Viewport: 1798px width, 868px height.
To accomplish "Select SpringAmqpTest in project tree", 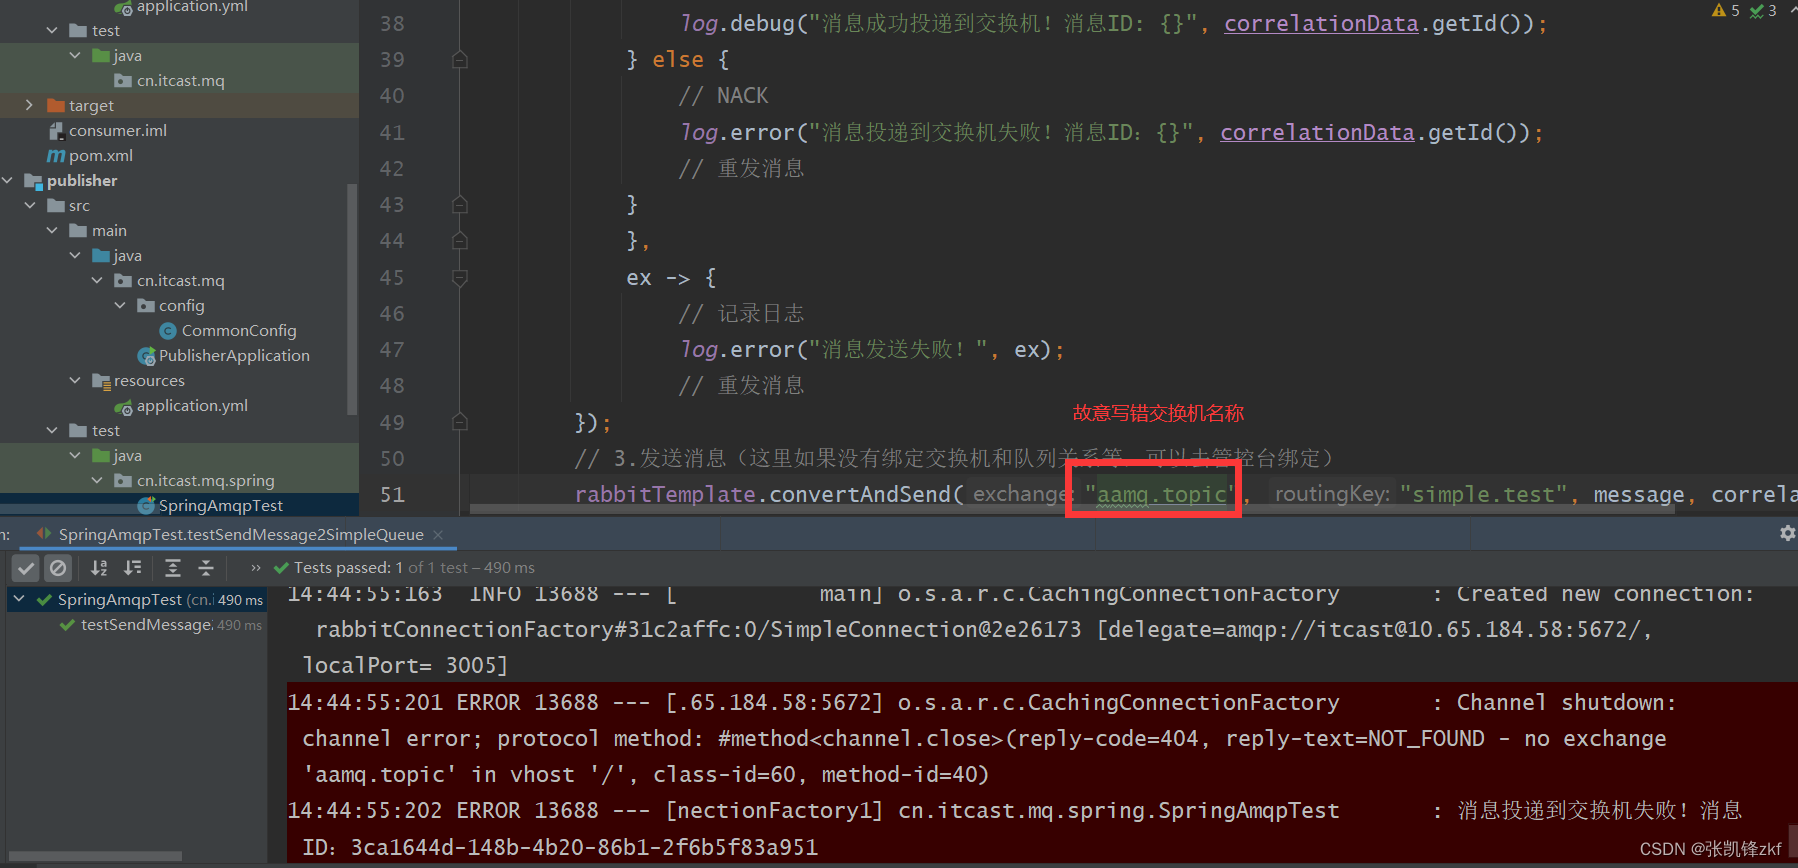I will 221,505.
